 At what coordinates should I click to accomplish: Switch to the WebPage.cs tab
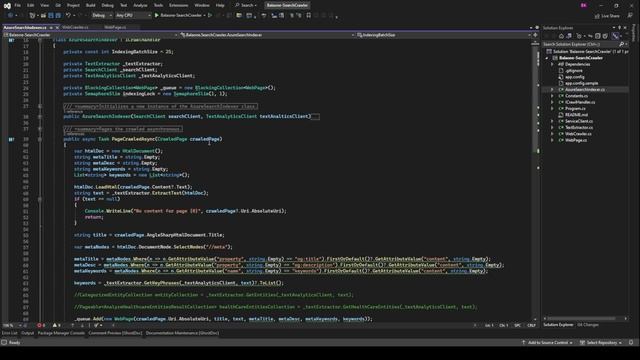(x=115, y=27)
